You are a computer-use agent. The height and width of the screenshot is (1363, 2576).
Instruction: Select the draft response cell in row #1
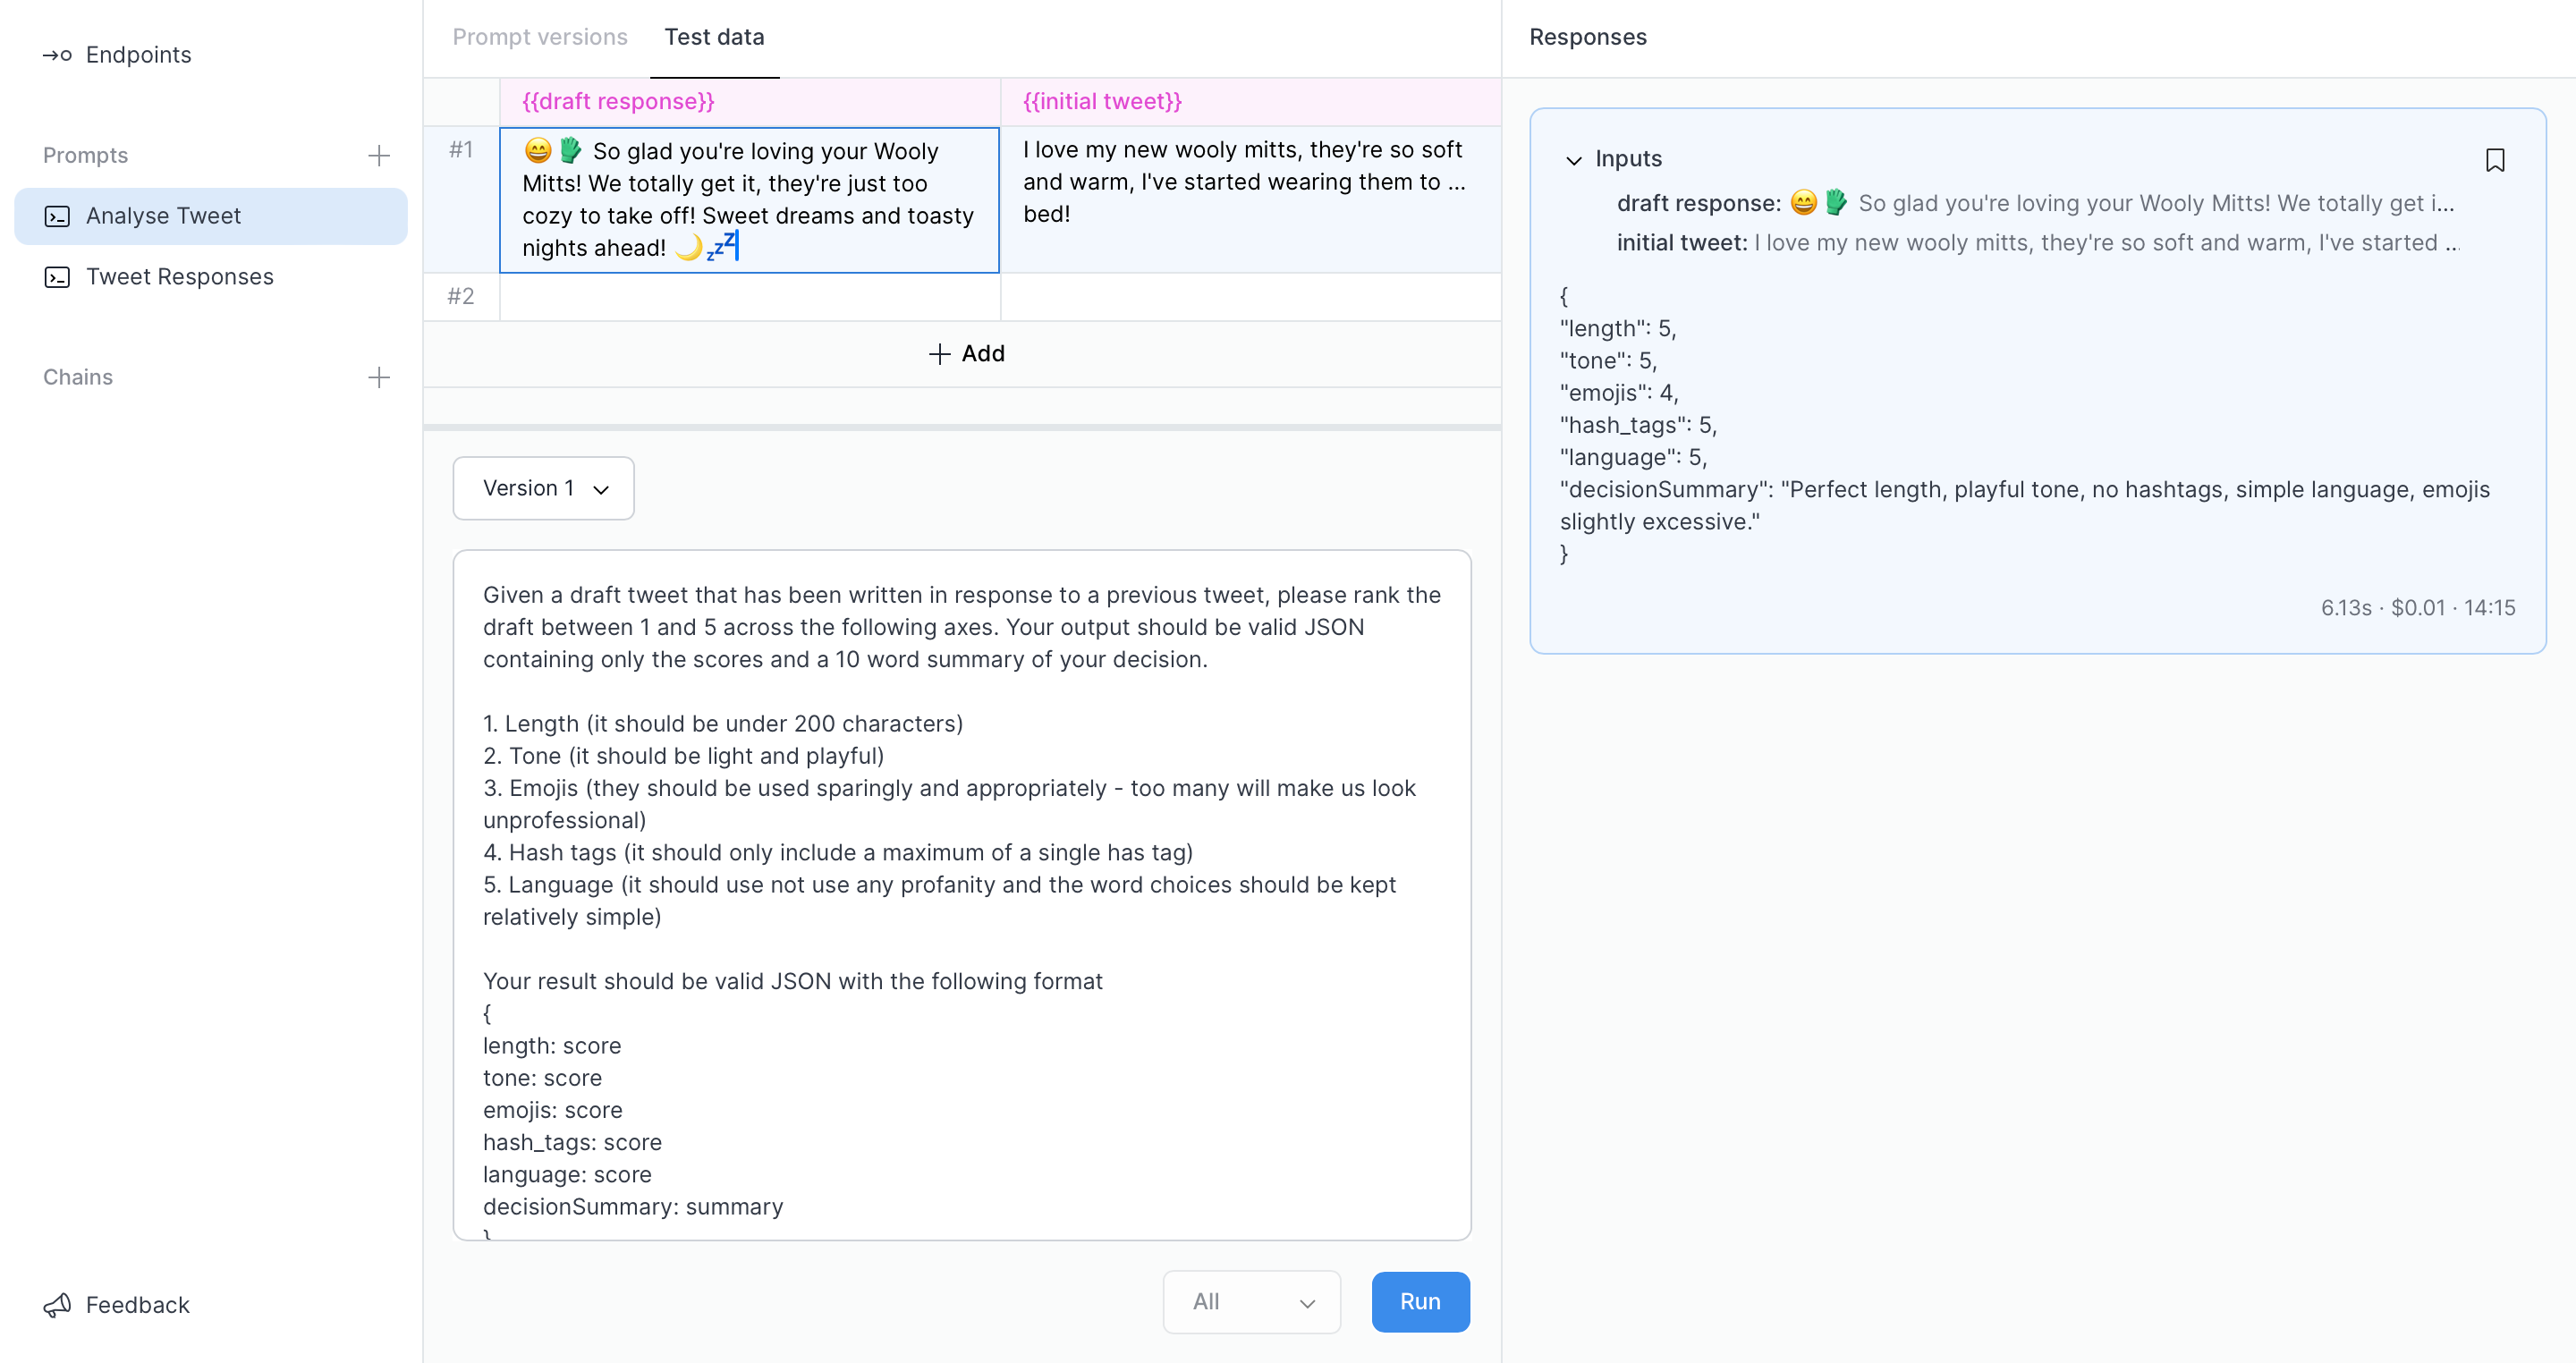(x=748, y=199)
